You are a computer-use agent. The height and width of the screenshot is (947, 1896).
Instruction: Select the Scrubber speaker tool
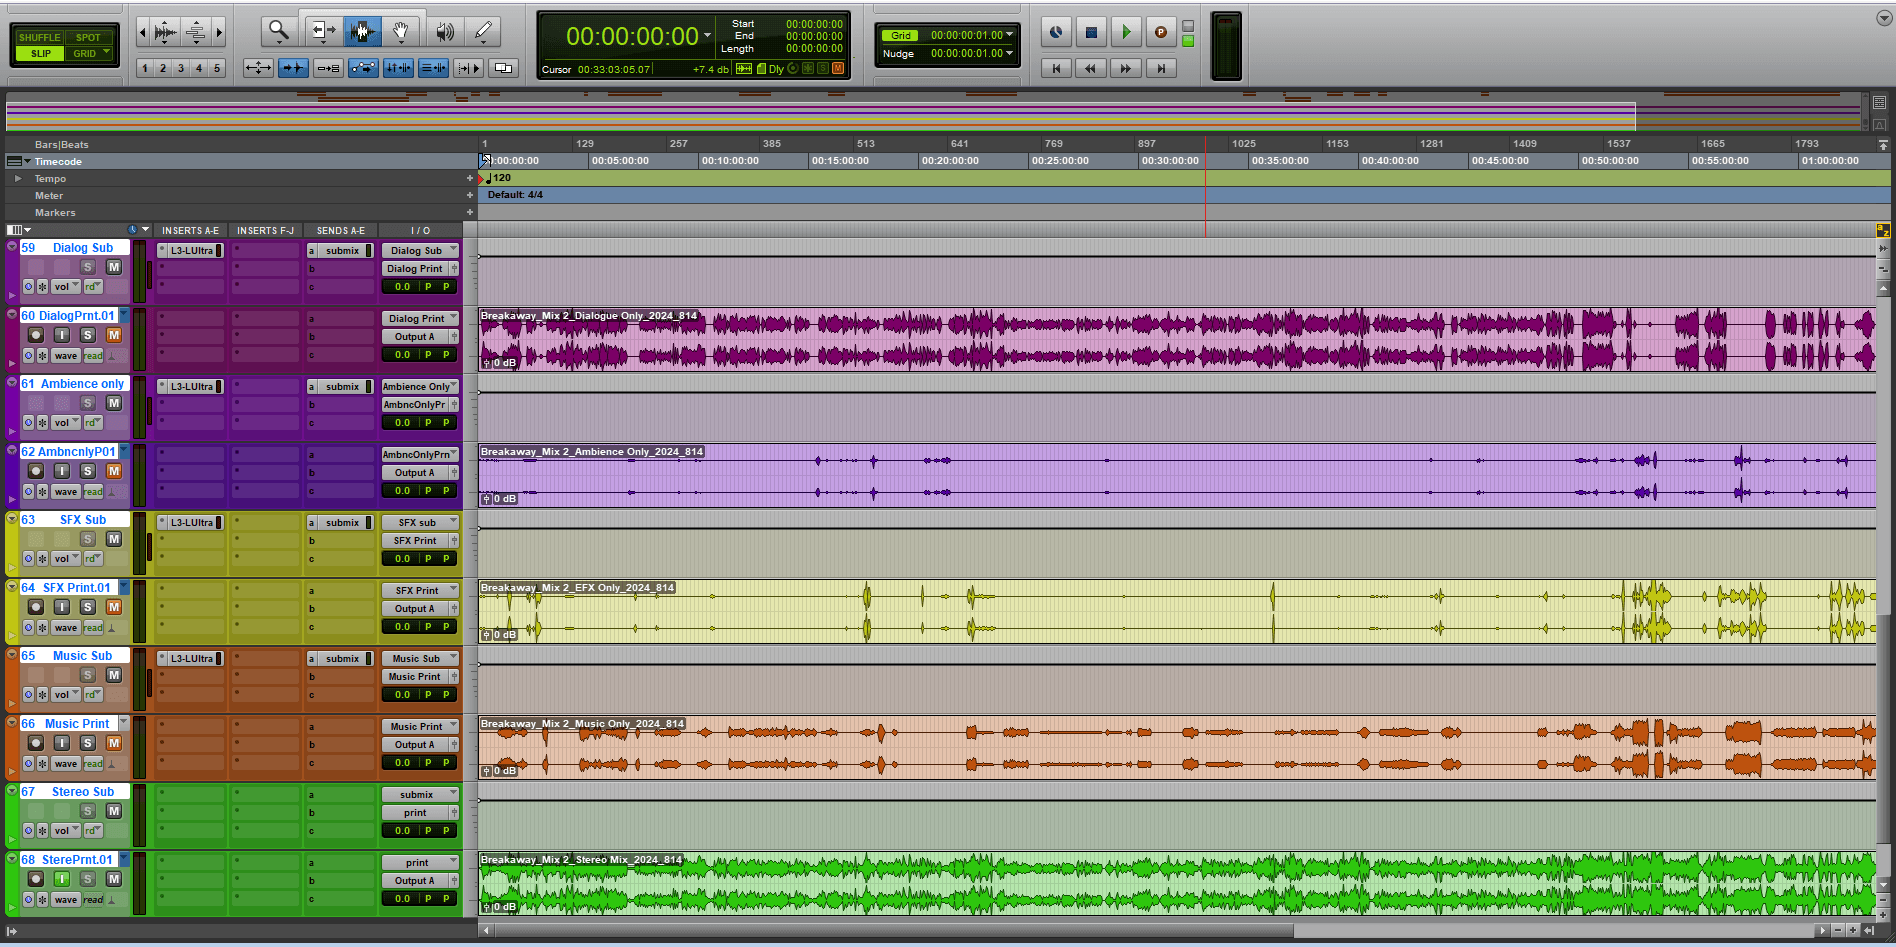pyautogui.click(x=445, y=32)
